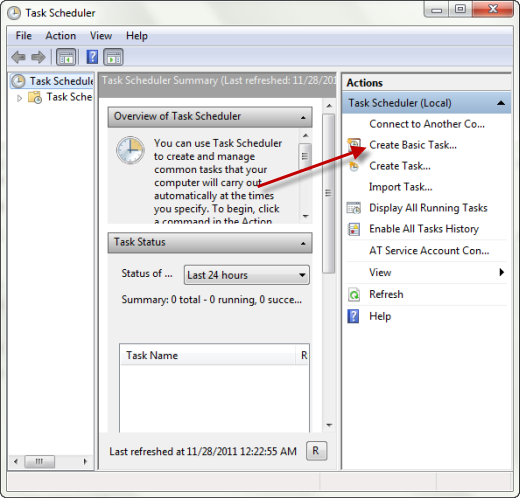Screen dimensions: 520x498
Task: Collapse the Task Status section
Action: [x=303, y=243]
